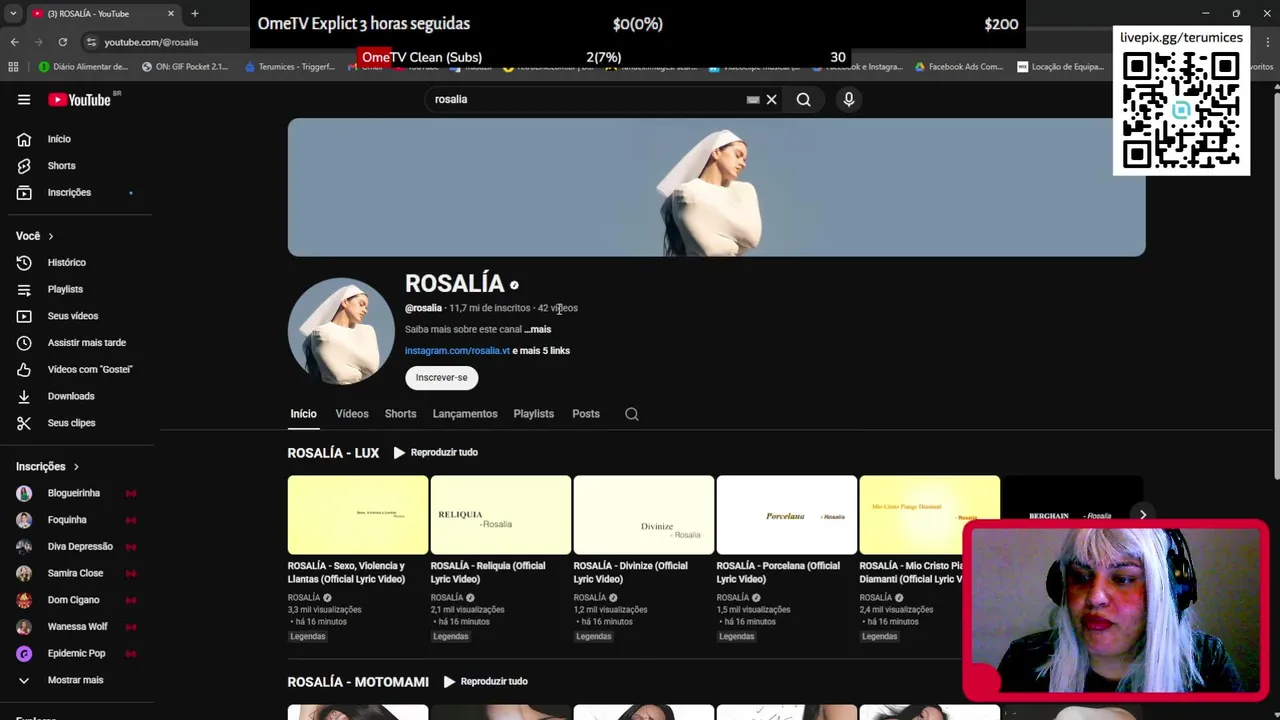This screenshot has width=1280, height=720.
Task: Expand Mostrar mais subscriptions
Action: pyautogui.click(x=76, y=680)
